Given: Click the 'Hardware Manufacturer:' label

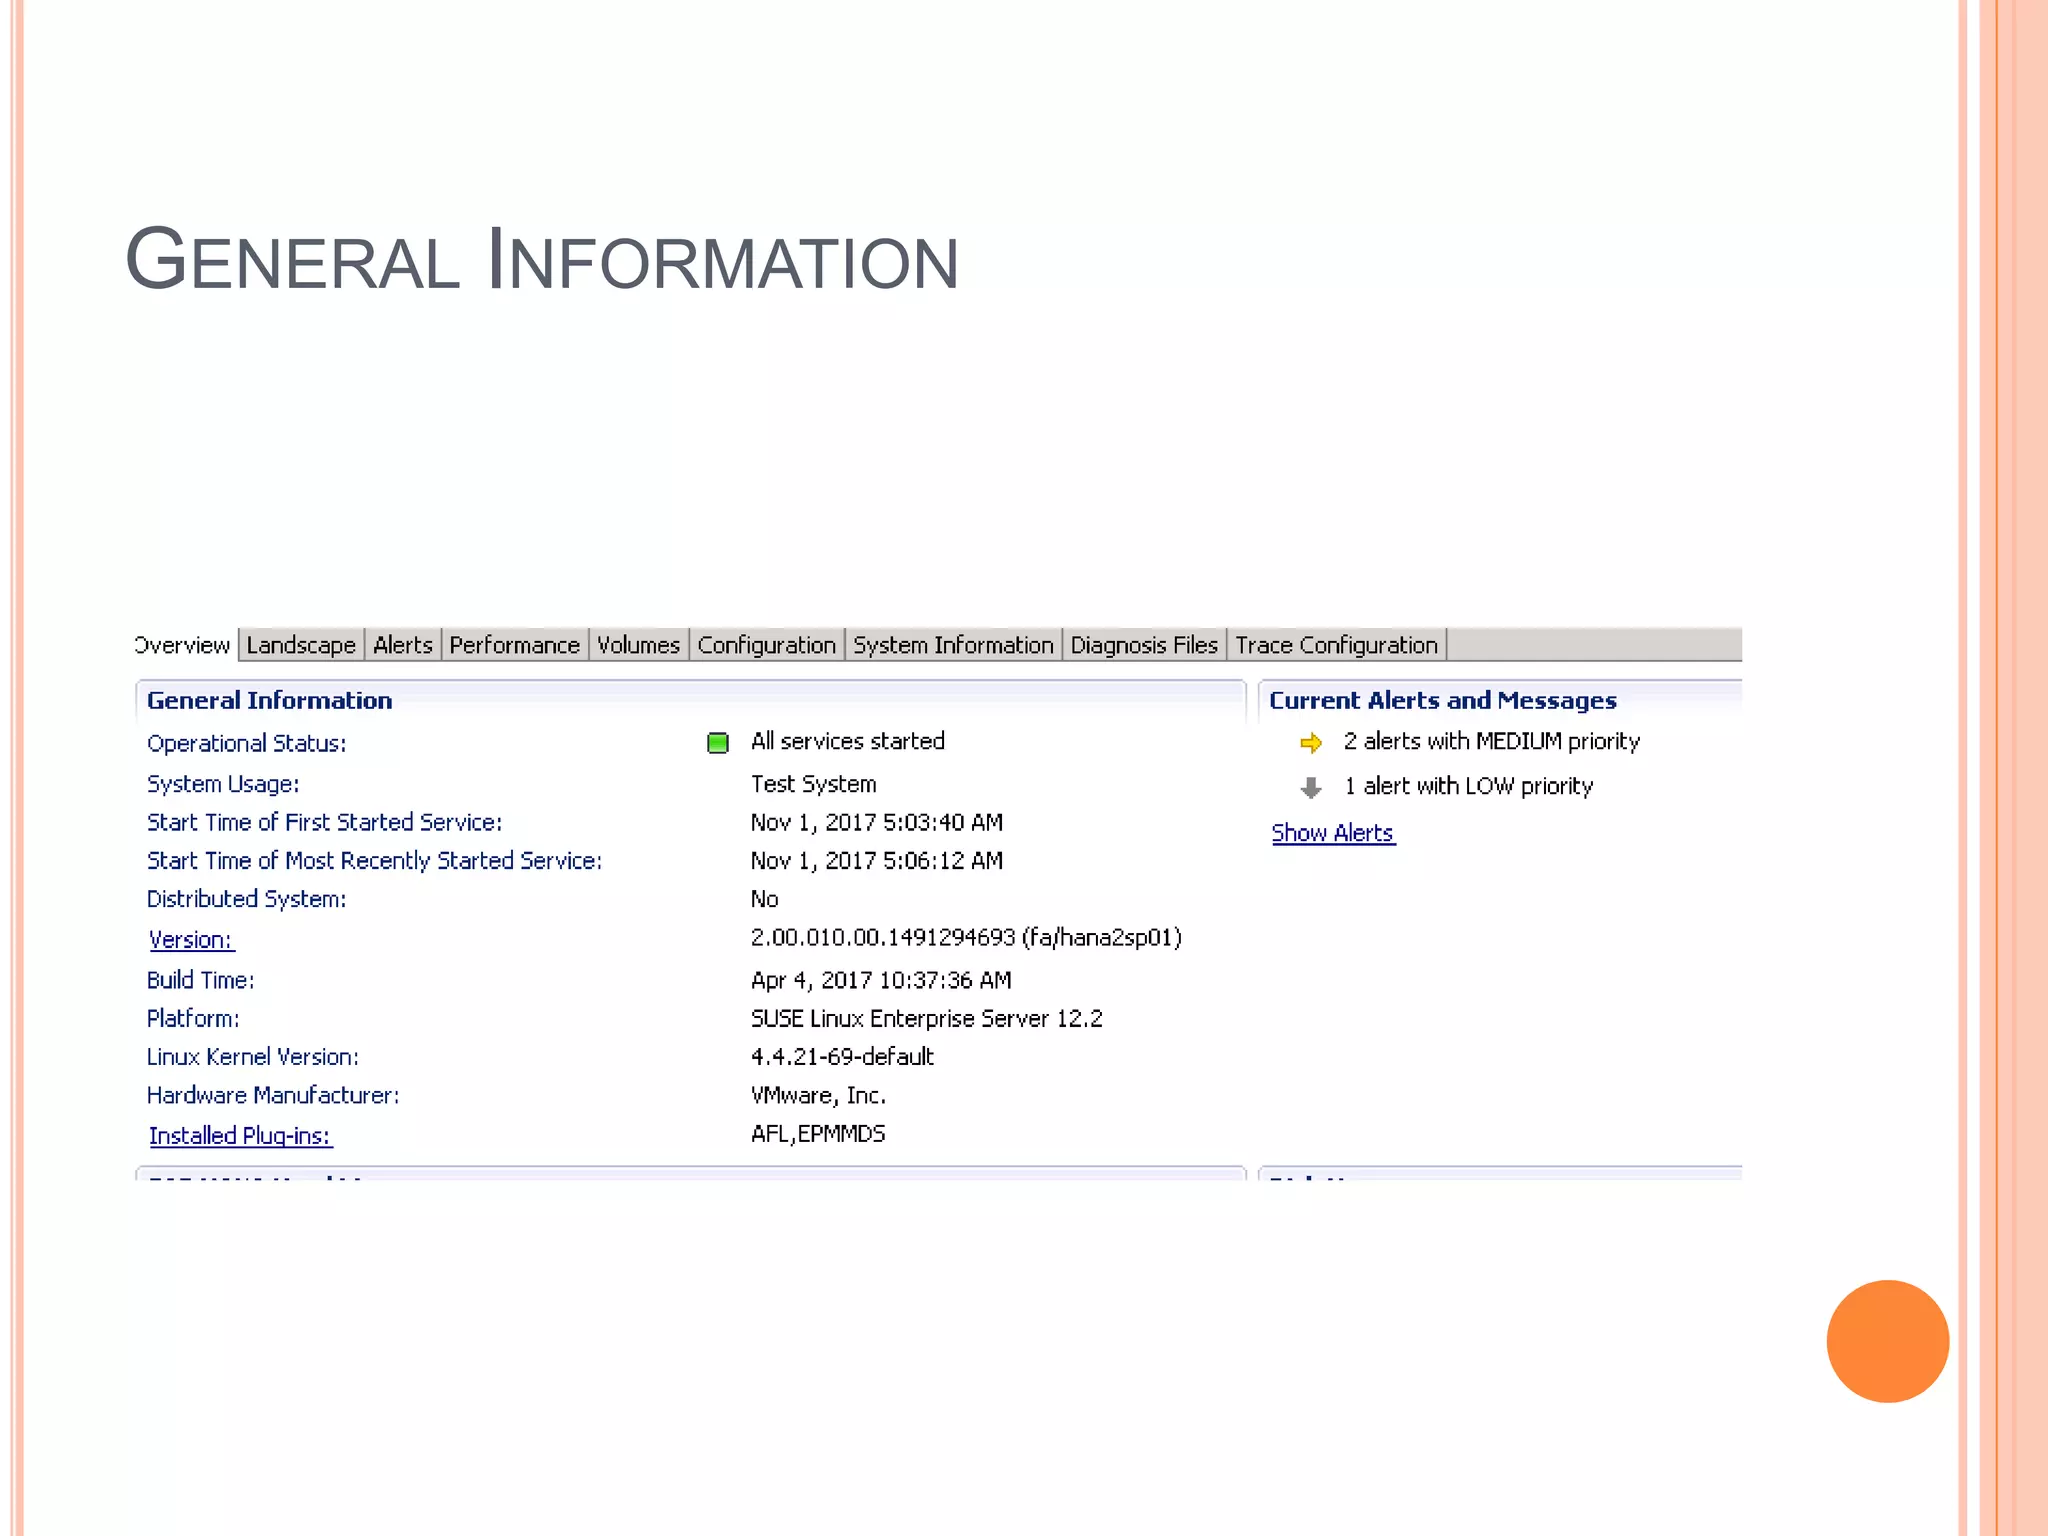Looking at the screenshot, I should (x=273, y=1096).
